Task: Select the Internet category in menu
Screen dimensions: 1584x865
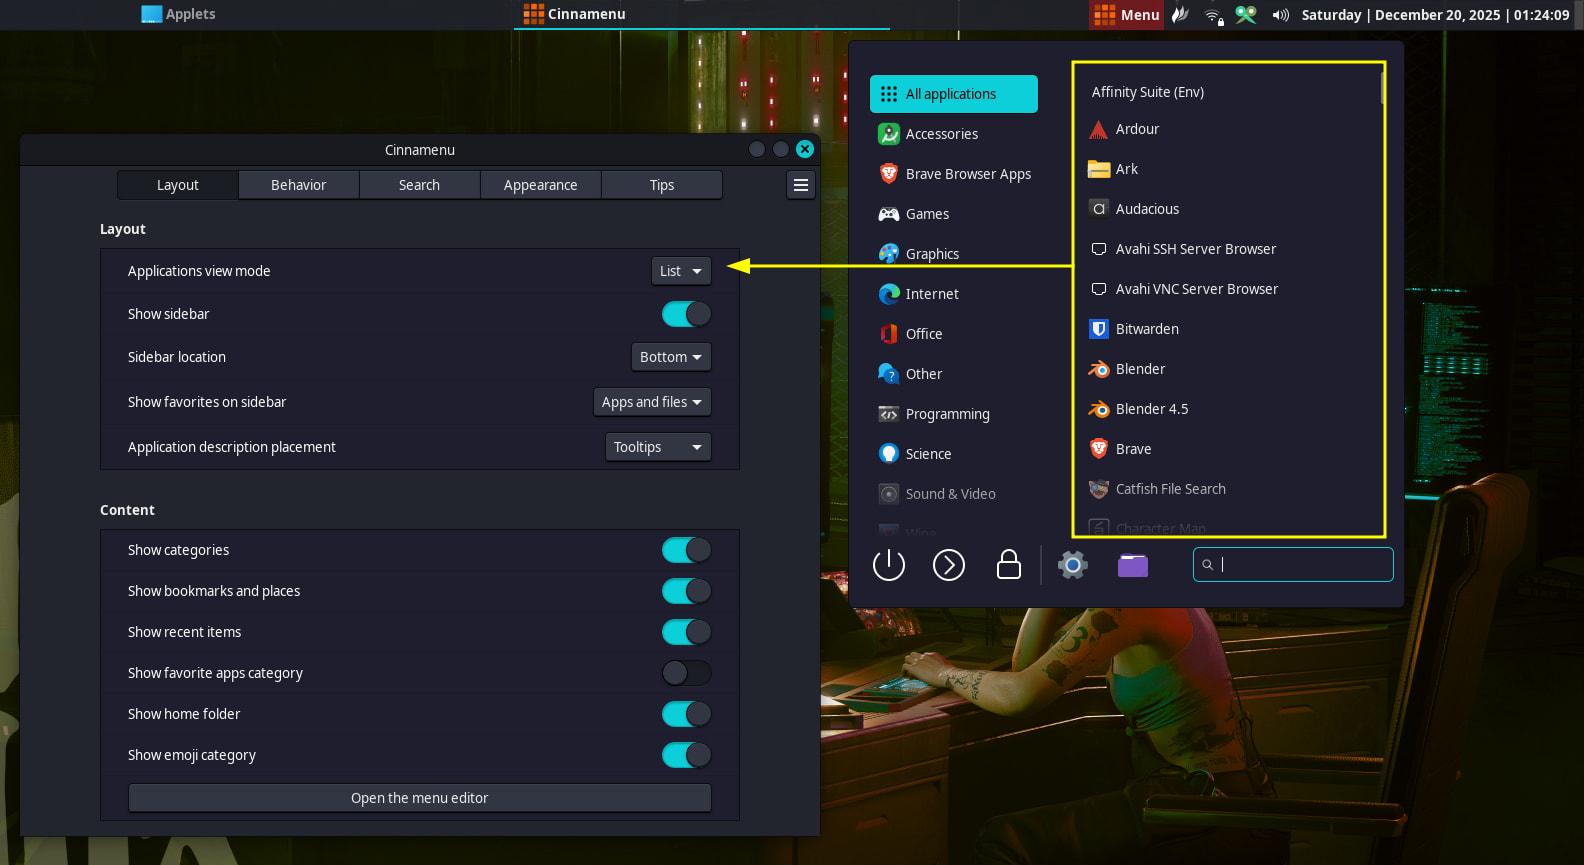Action: click(x=931, y=294)
